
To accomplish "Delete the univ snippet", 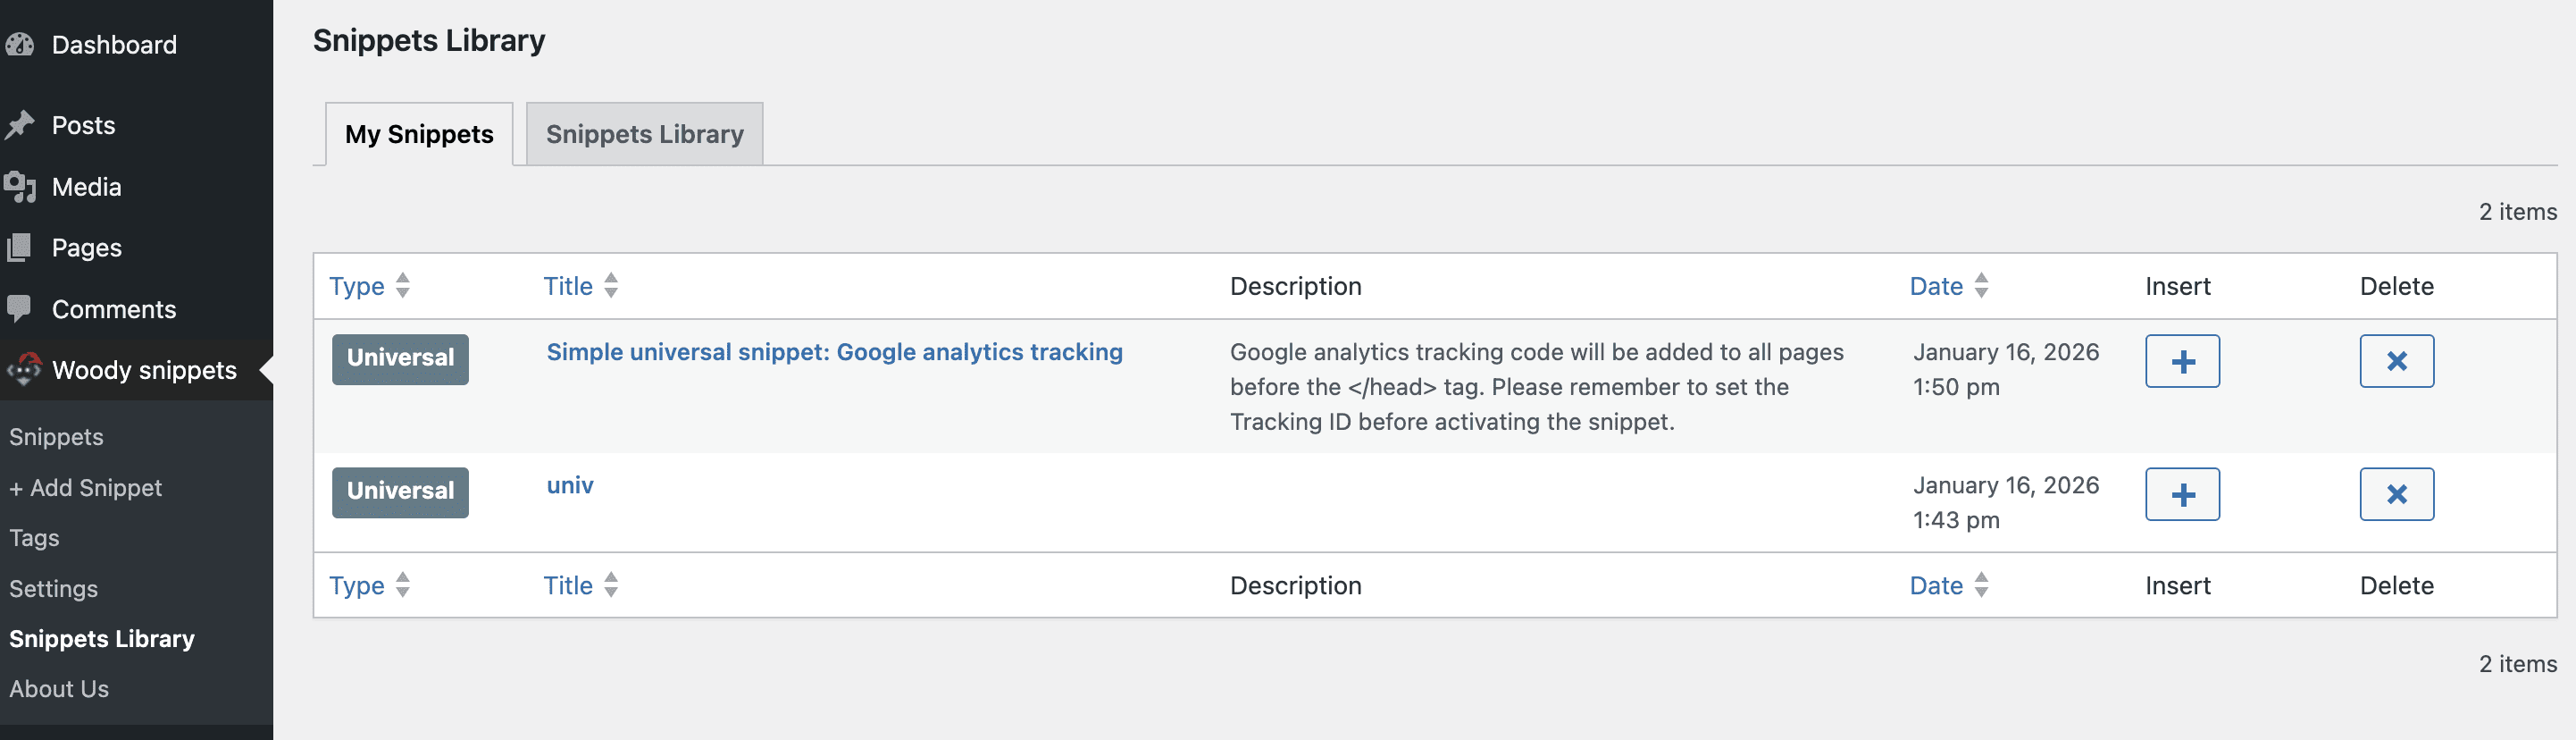I will pyautogui.click(x=2396, y=494).
